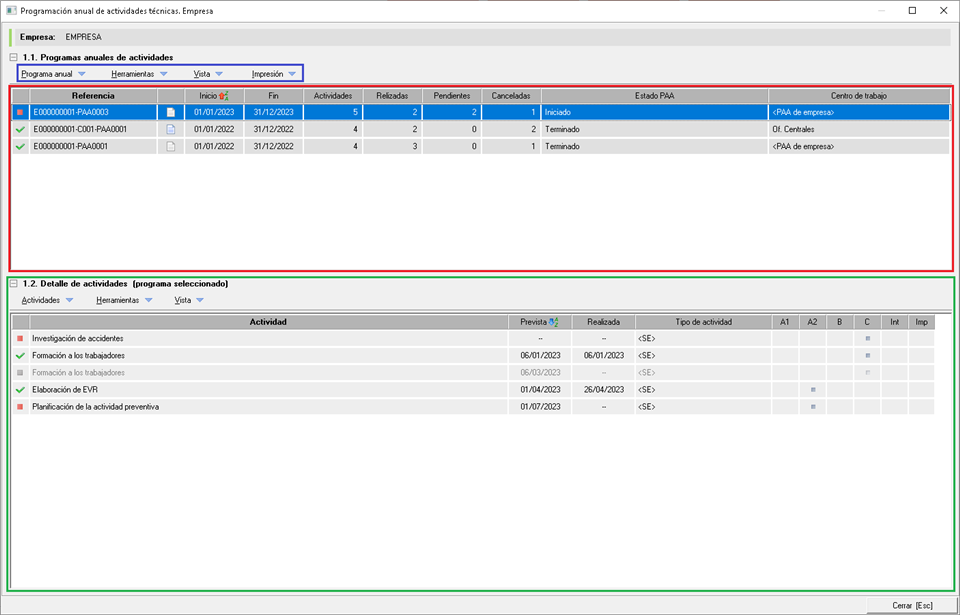Open the Actividades menu in detail section
The height and width of the screenshot is (615, 960).
point(48,300)
